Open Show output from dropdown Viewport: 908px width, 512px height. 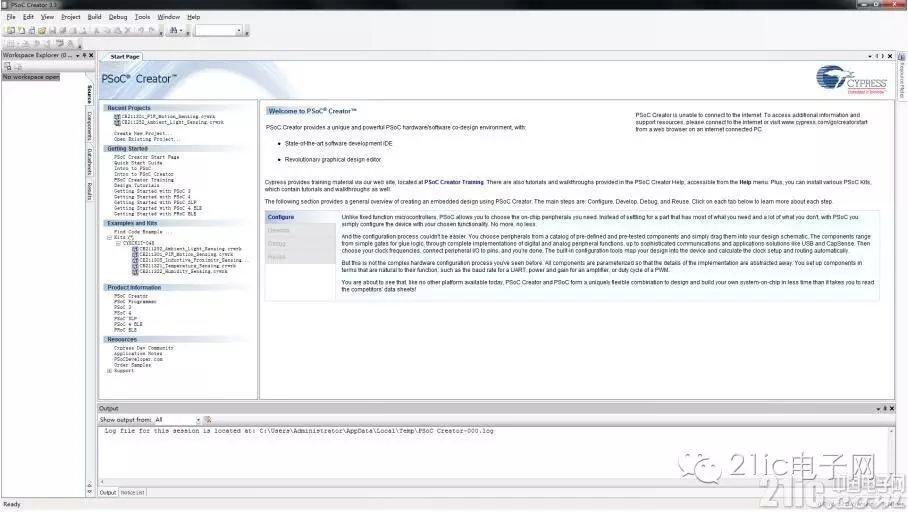[197, 420]
